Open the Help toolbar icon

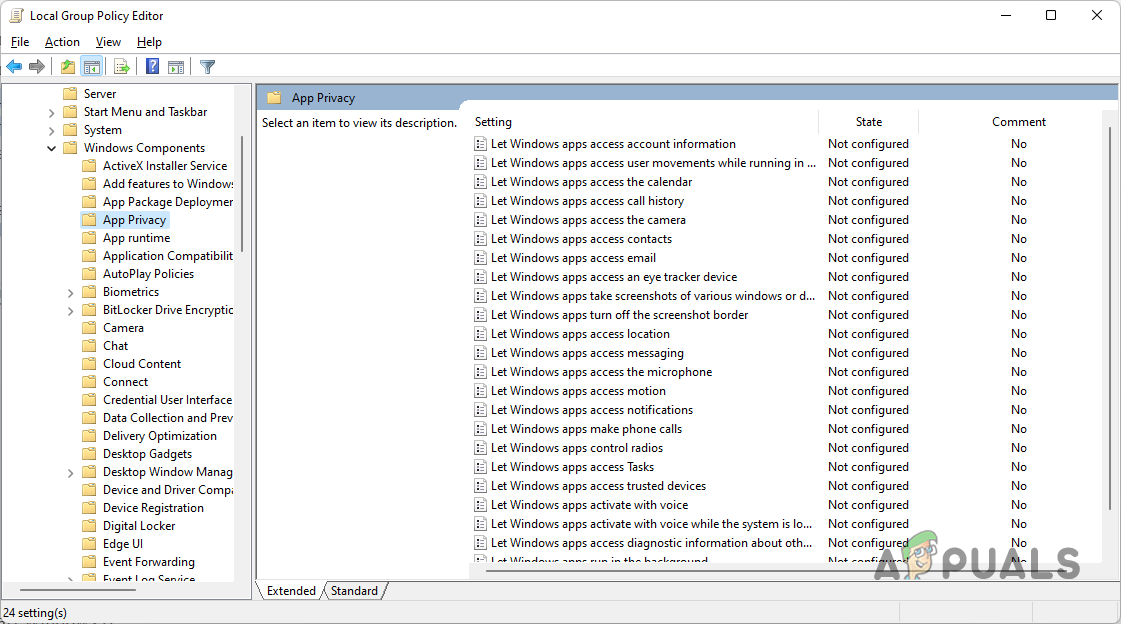click(152, 66)
